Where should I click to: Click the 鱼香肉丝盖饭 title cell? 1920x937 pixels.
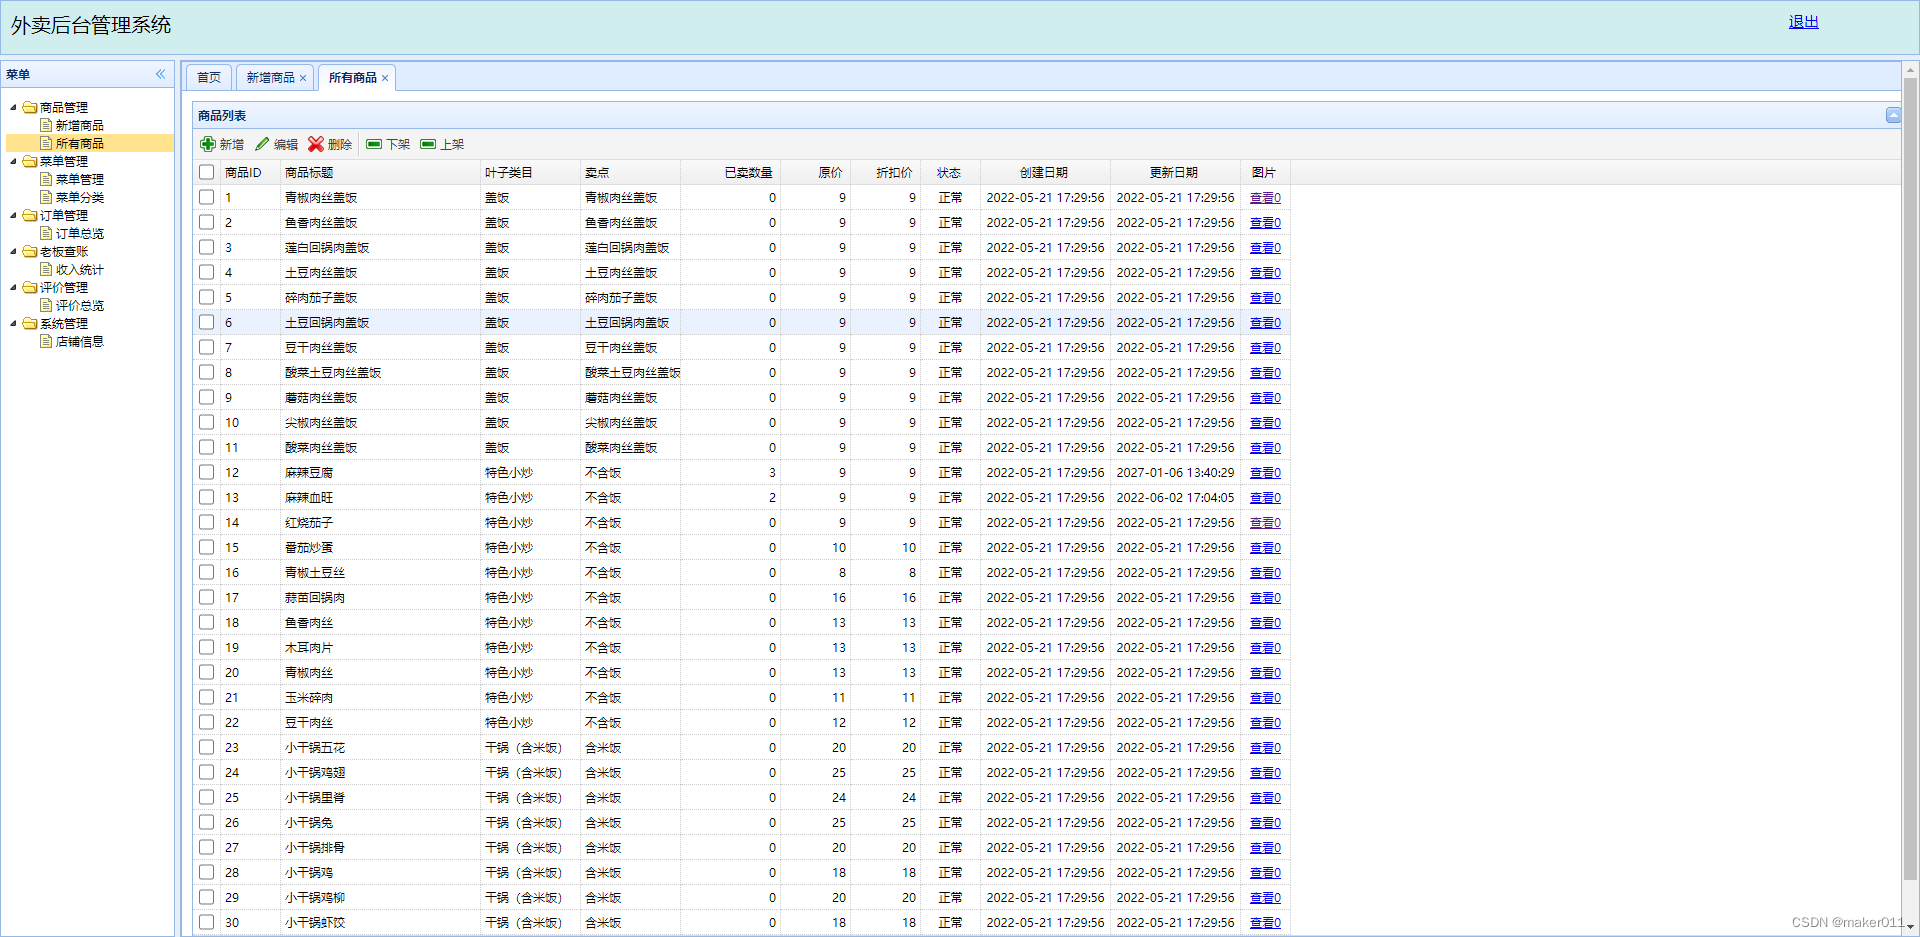380,222
